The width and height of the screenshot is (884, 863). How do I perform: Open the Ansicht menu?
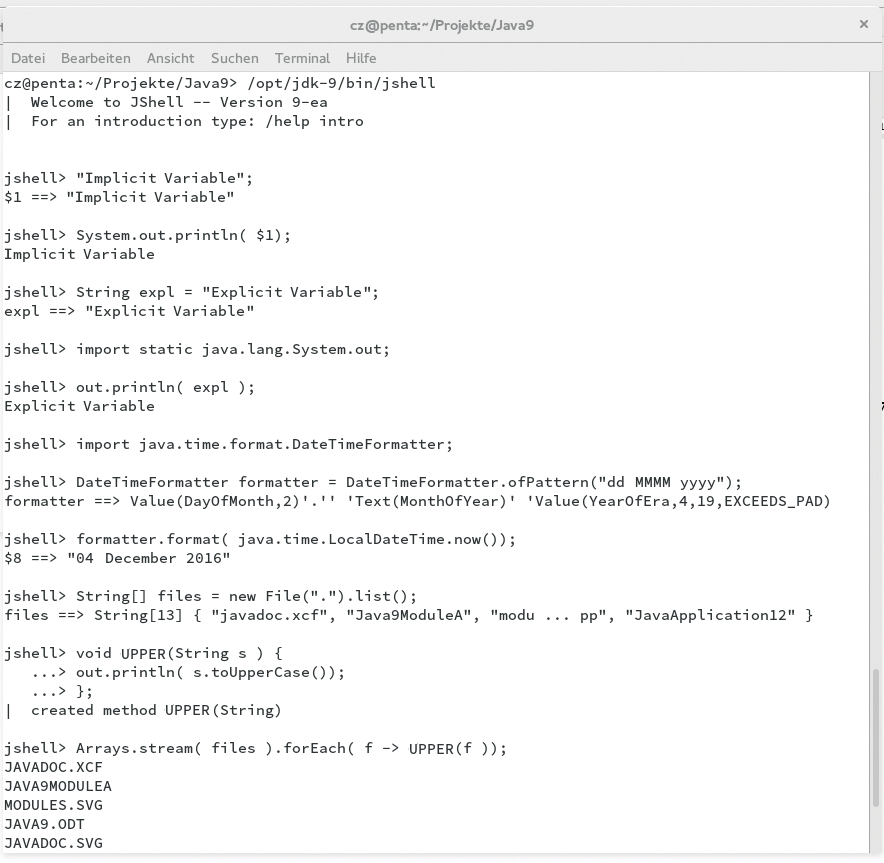[170, 58]
